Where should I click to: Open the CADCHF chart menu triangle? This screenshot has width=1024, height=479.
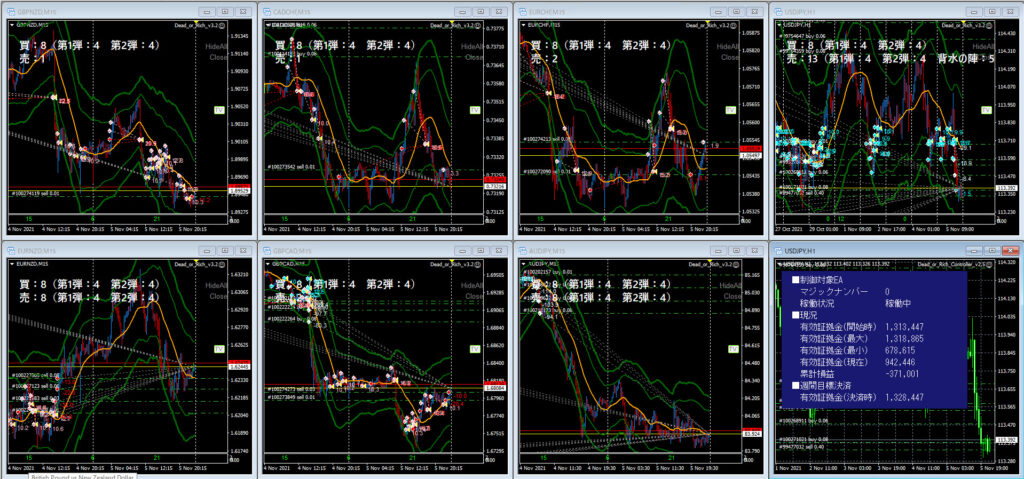tap(267, 25)
